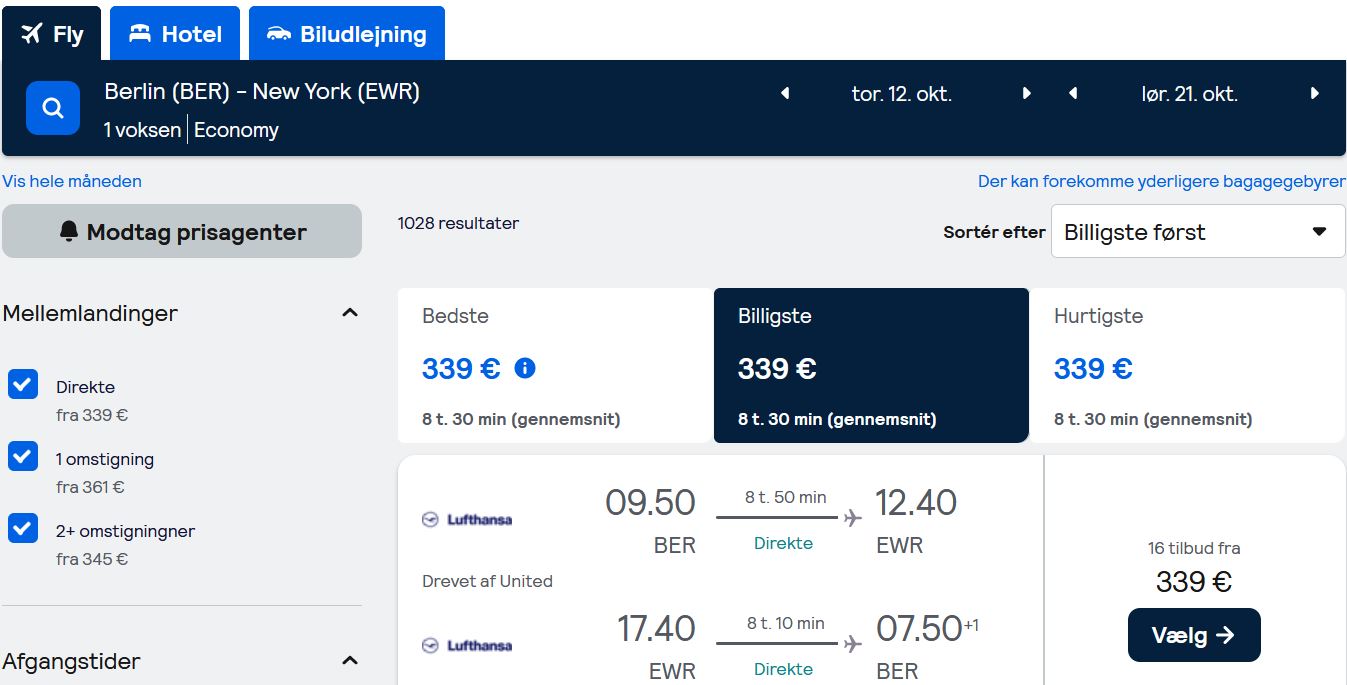This screenshot has height=685, width=1347.
Task: Click the Lufthansa logo on outbound flight
Action: coord(467,520)
